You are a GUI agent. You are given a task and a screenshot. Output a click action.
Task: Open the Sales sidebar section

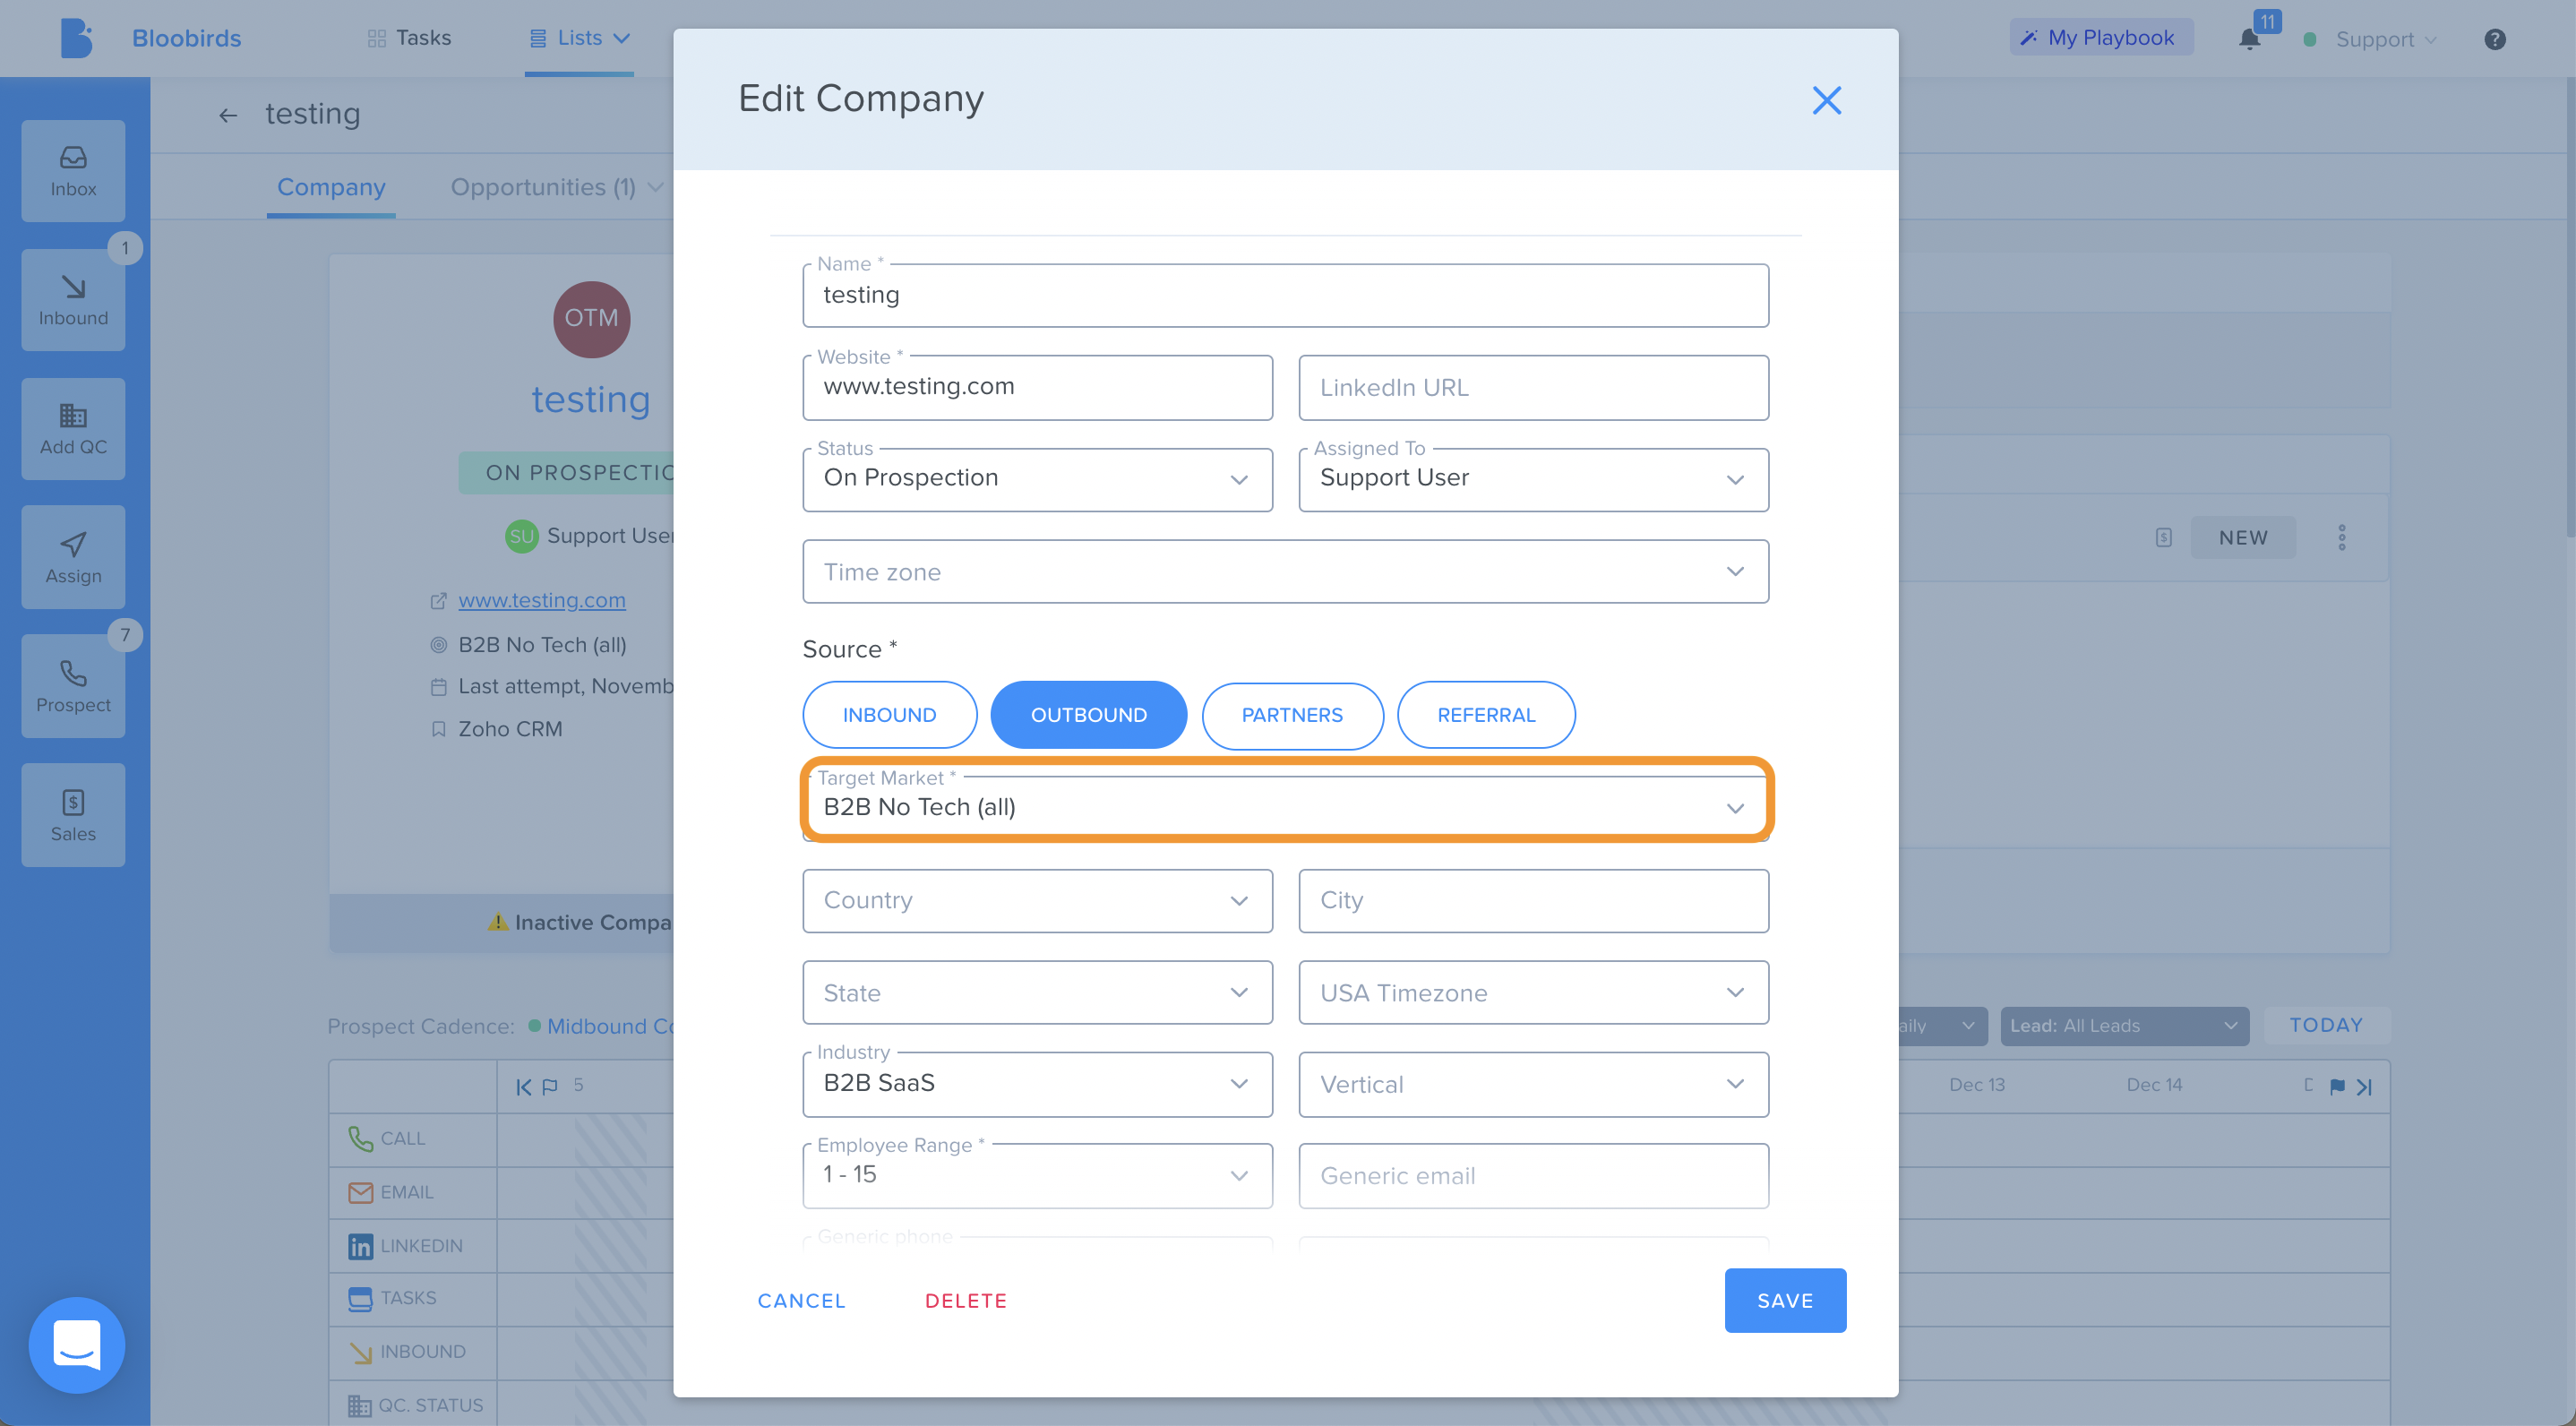coord(73,816)
